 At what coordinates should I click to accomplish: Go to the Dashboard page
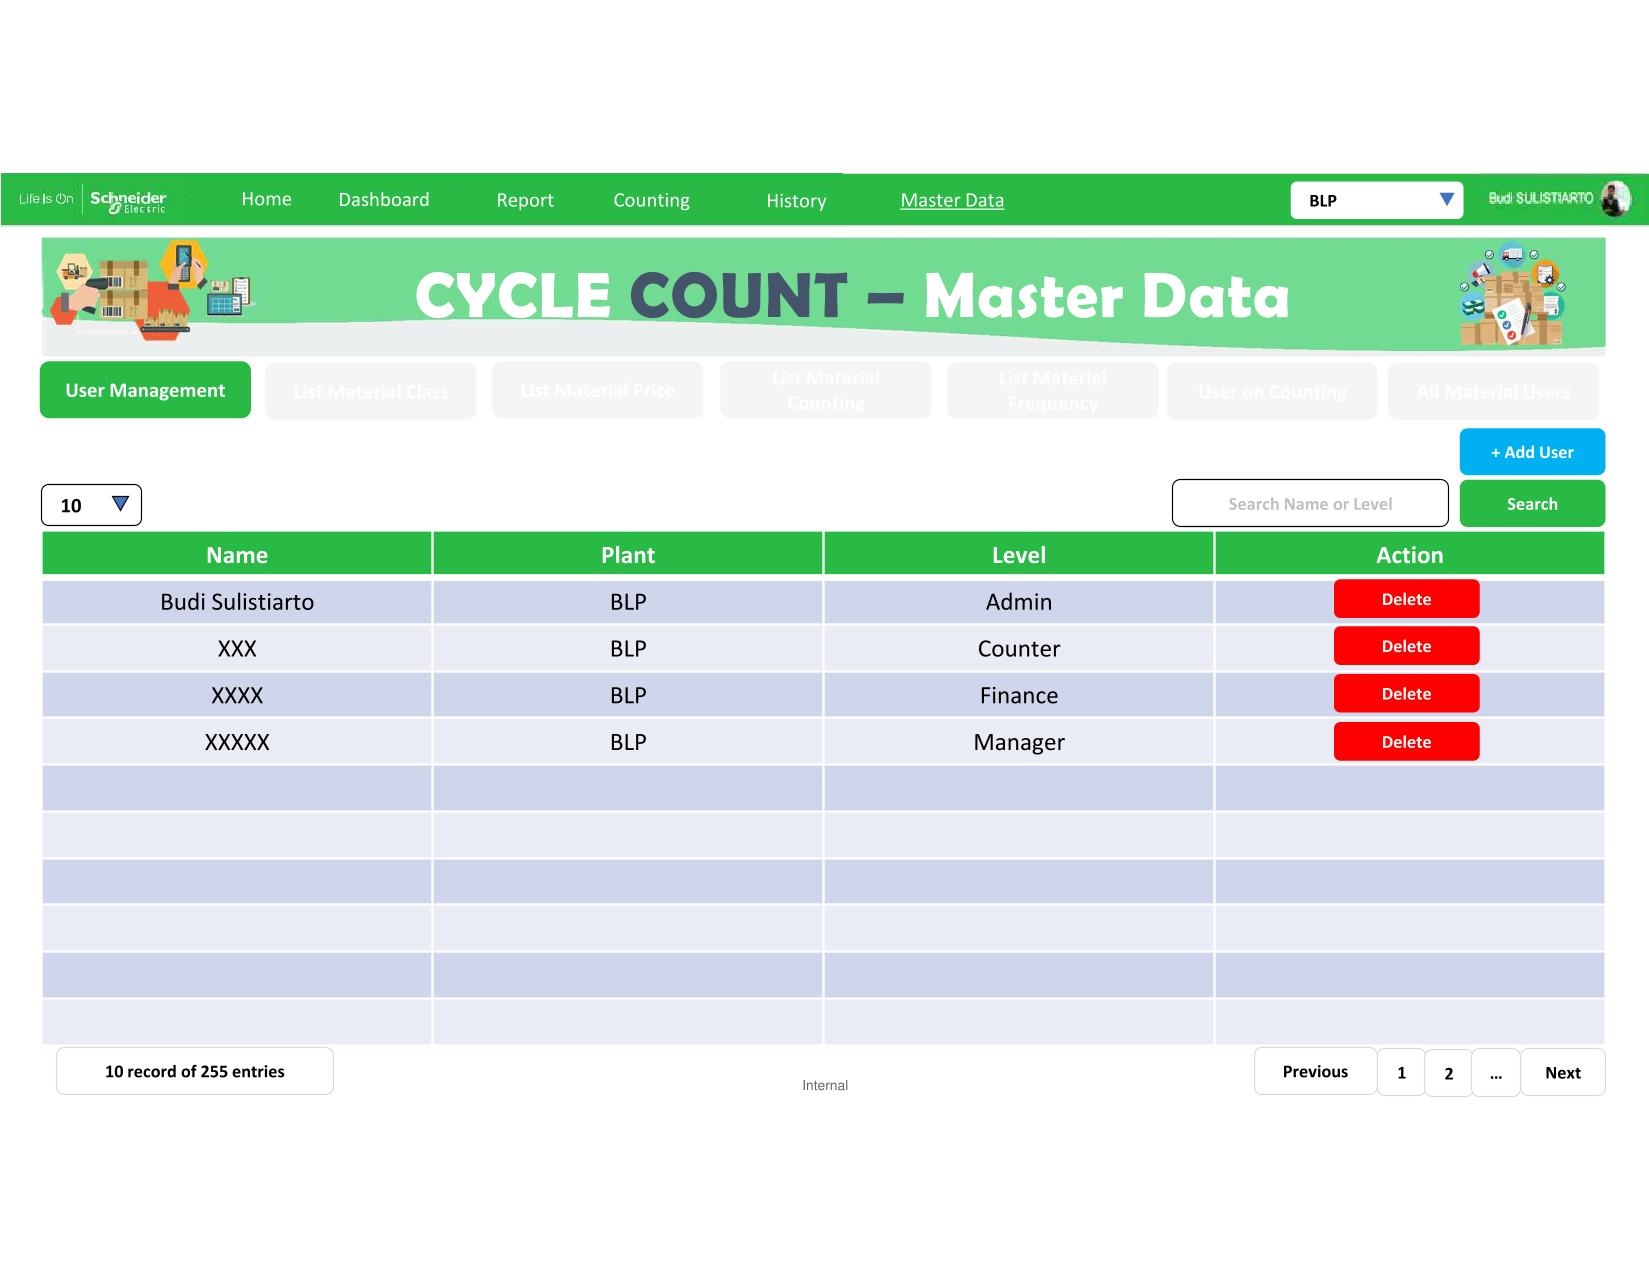click(x=384, y=200)
